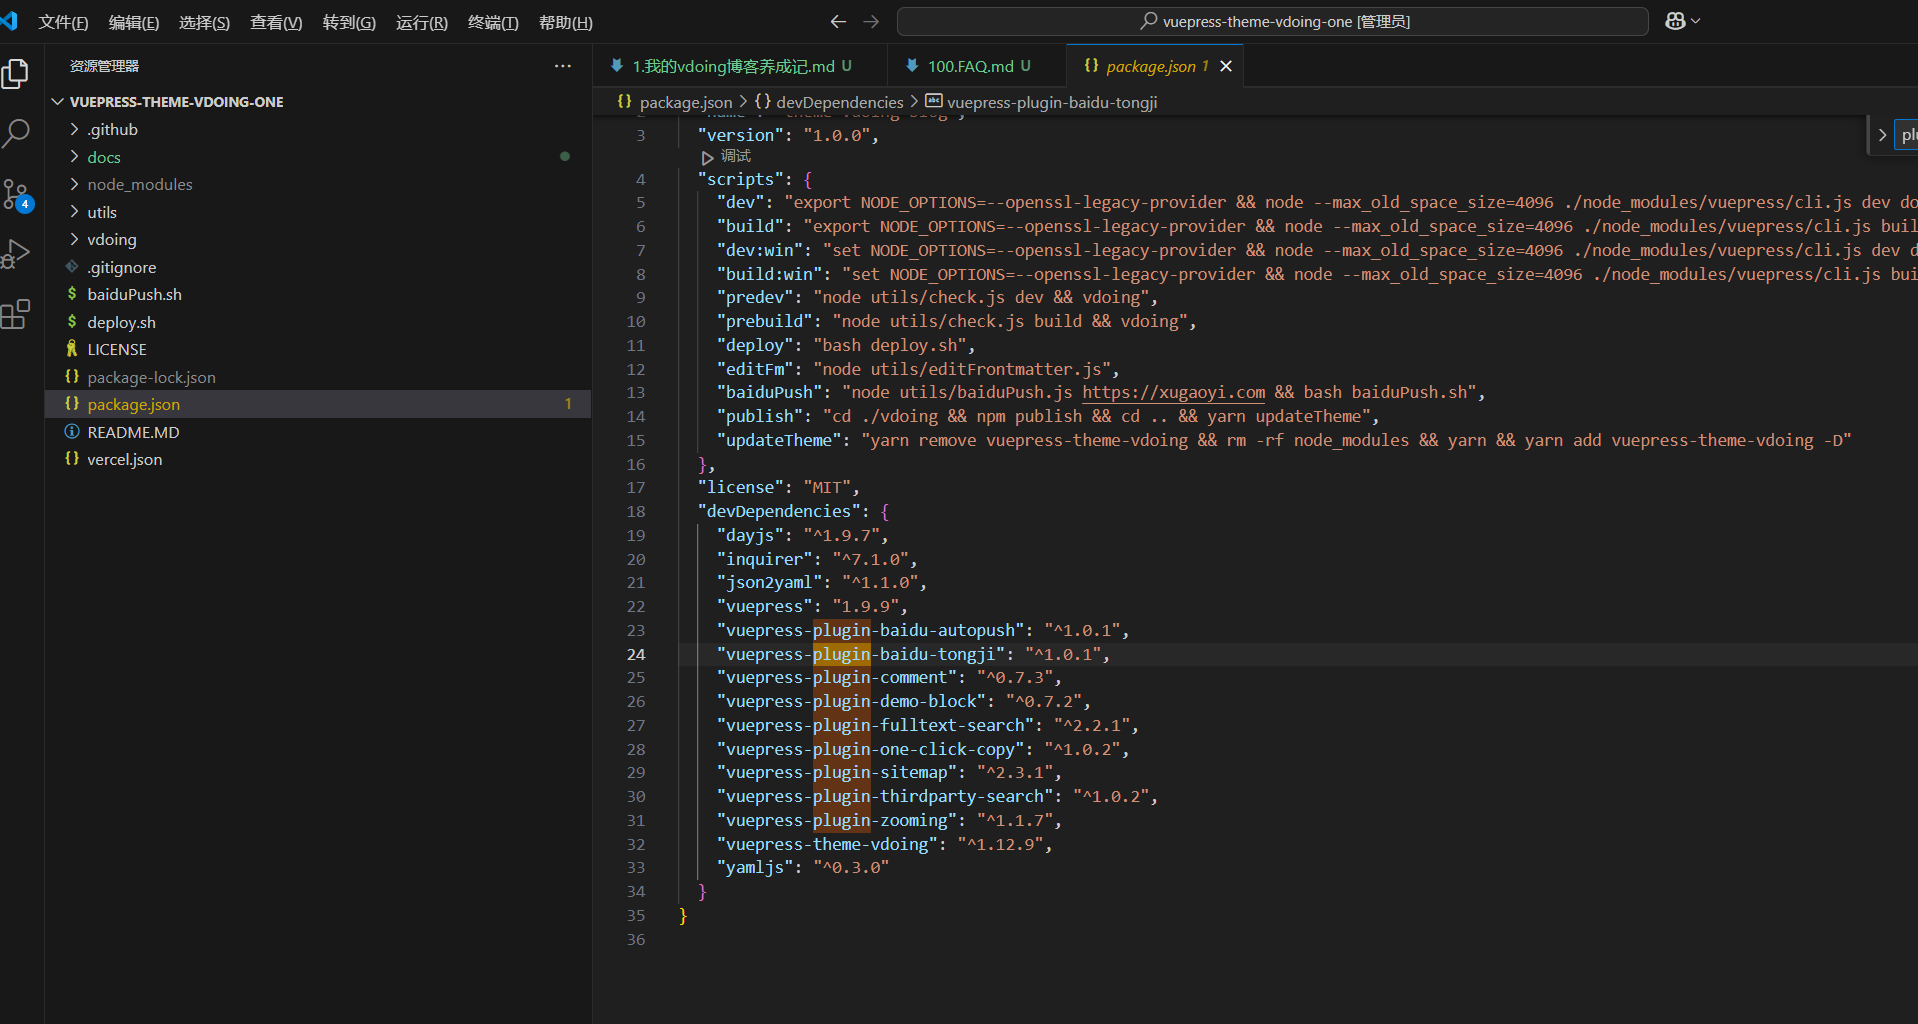Open baiduPush.sh in the explorer

(x=318, y=294)
